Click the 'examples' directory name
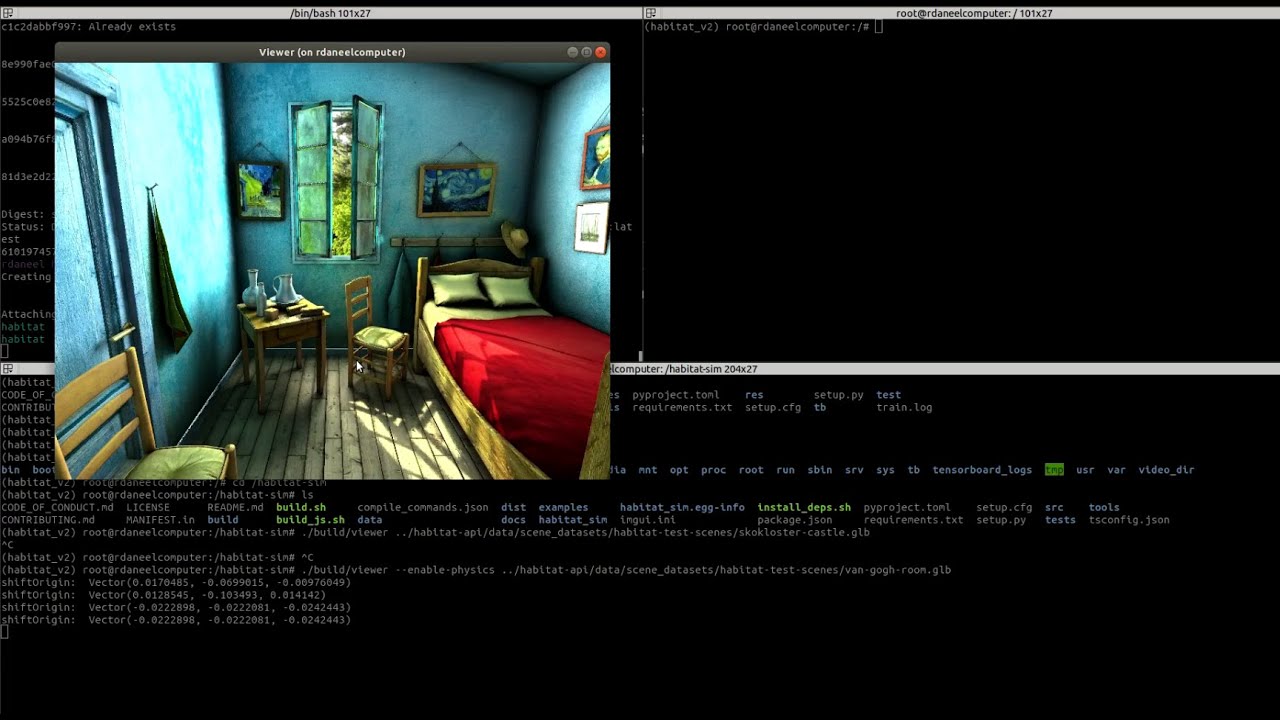The image size is (1280, 720). (563, 508)
